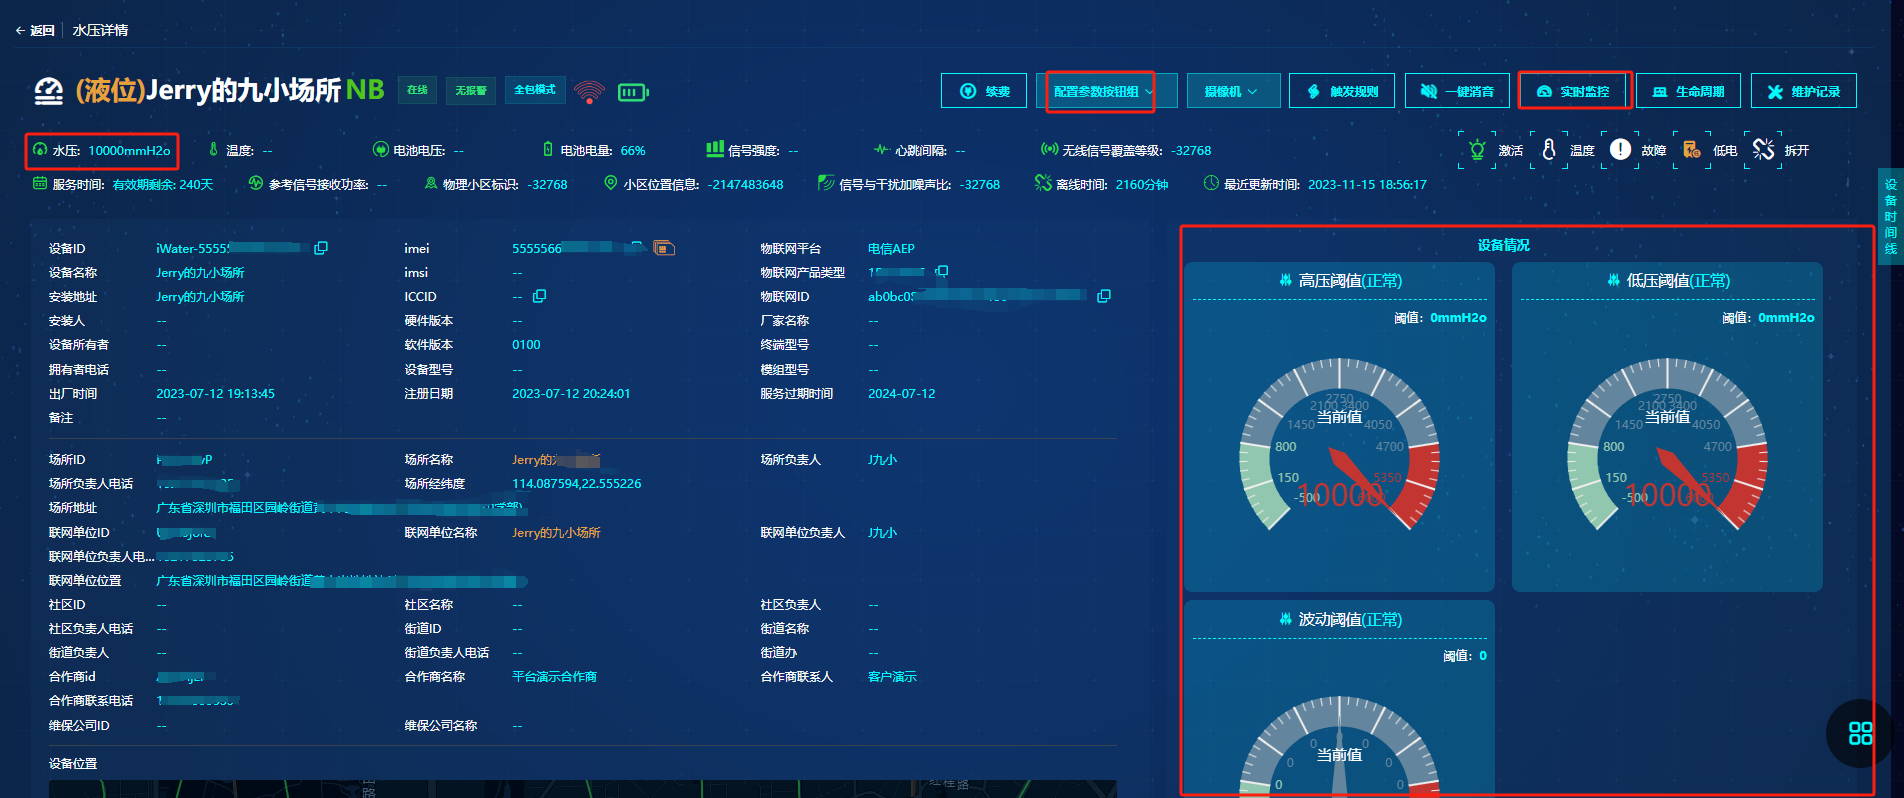1904x798 pixels.
Task: Click the 114.087594,22.555226 coordinates value
Action: pyautogui.click(x=577, y=484)
